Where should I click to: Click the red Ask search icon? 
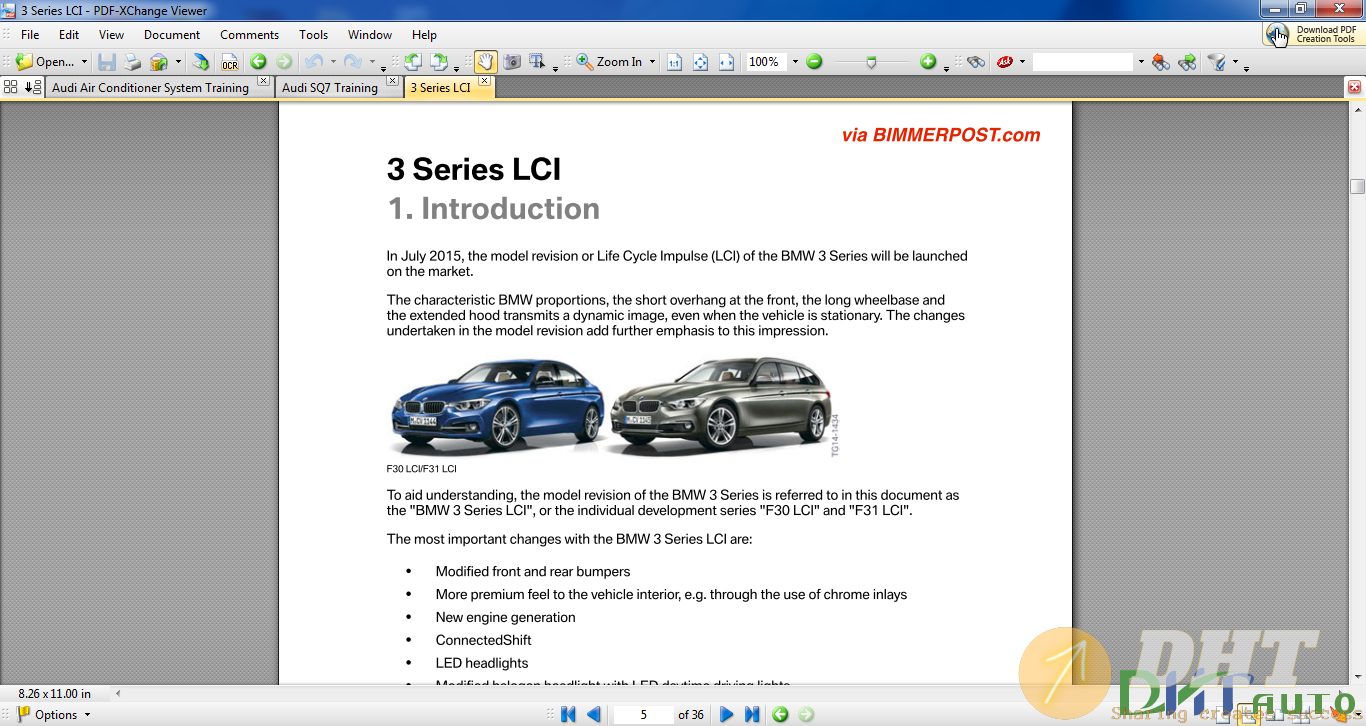1005,62
